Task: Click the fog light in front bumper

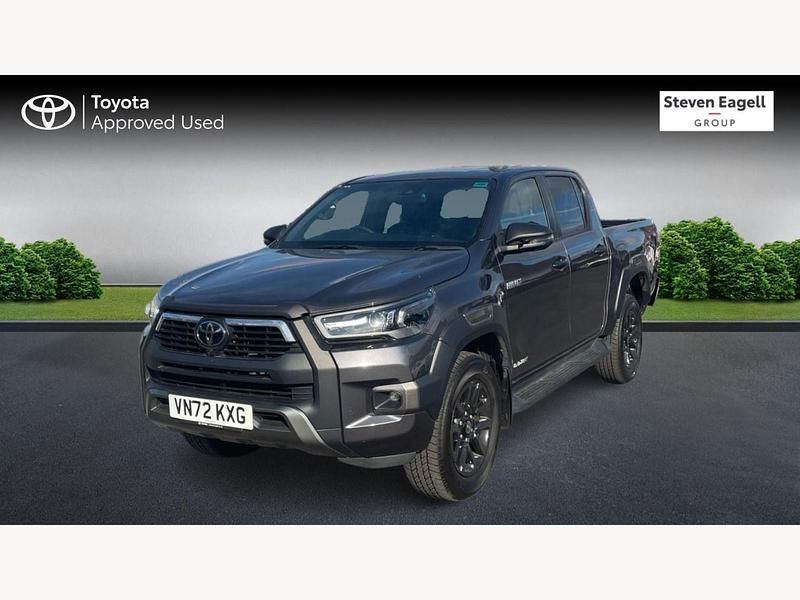Action: 390,397
